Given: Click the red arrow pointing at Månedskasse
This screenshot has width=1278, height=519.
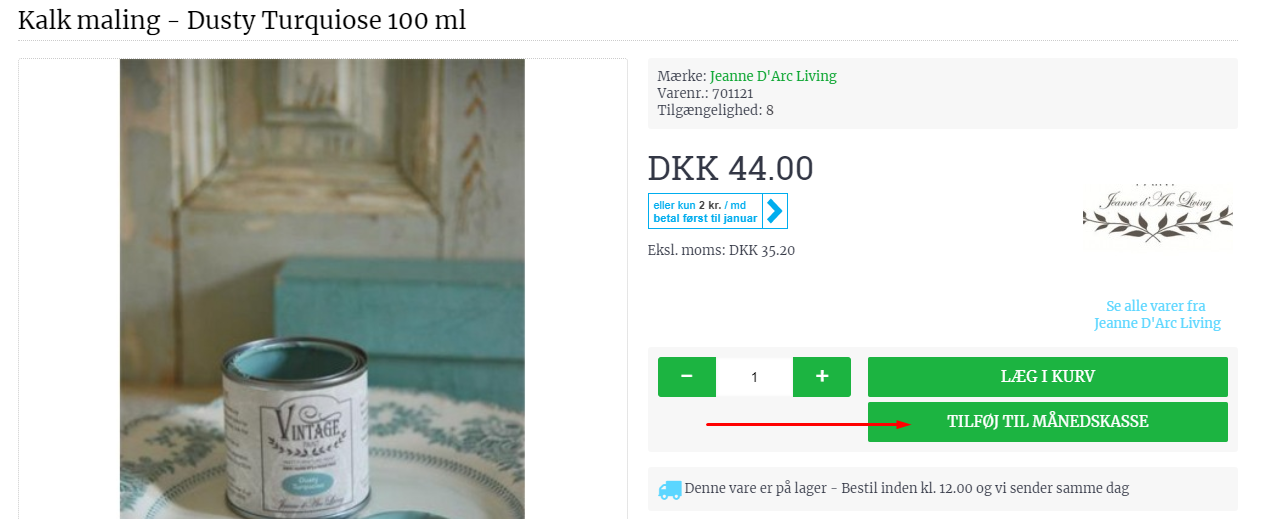Looking at the screenshot, I should click(809, 424).
